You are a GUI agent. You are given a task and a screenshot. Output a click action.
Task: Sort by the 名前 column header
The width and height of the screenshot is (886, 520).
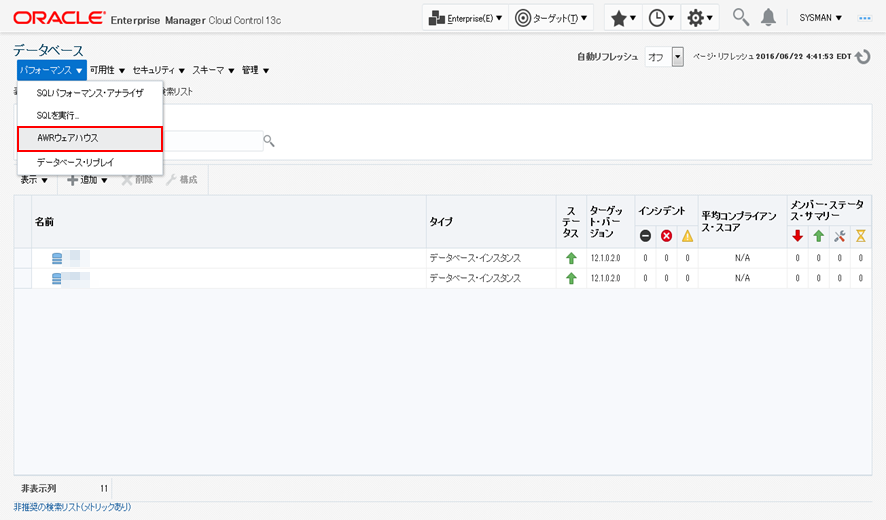(x=44, y=221)
